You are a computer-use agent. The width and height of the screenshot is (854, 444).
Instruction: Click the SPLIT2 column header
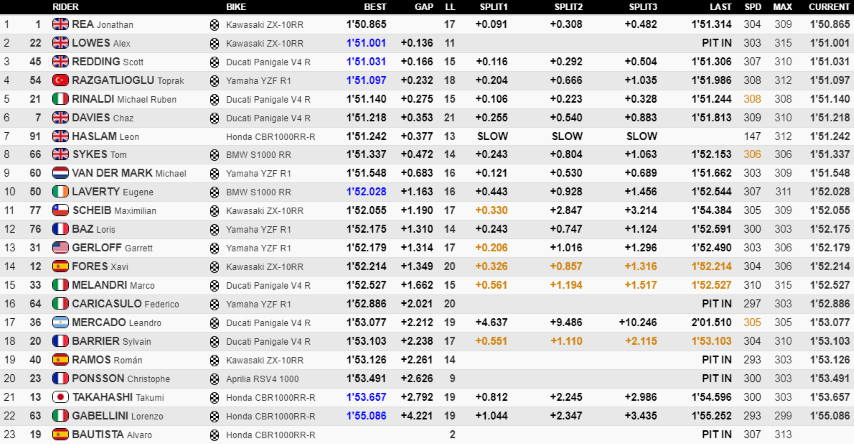point(568,7)
